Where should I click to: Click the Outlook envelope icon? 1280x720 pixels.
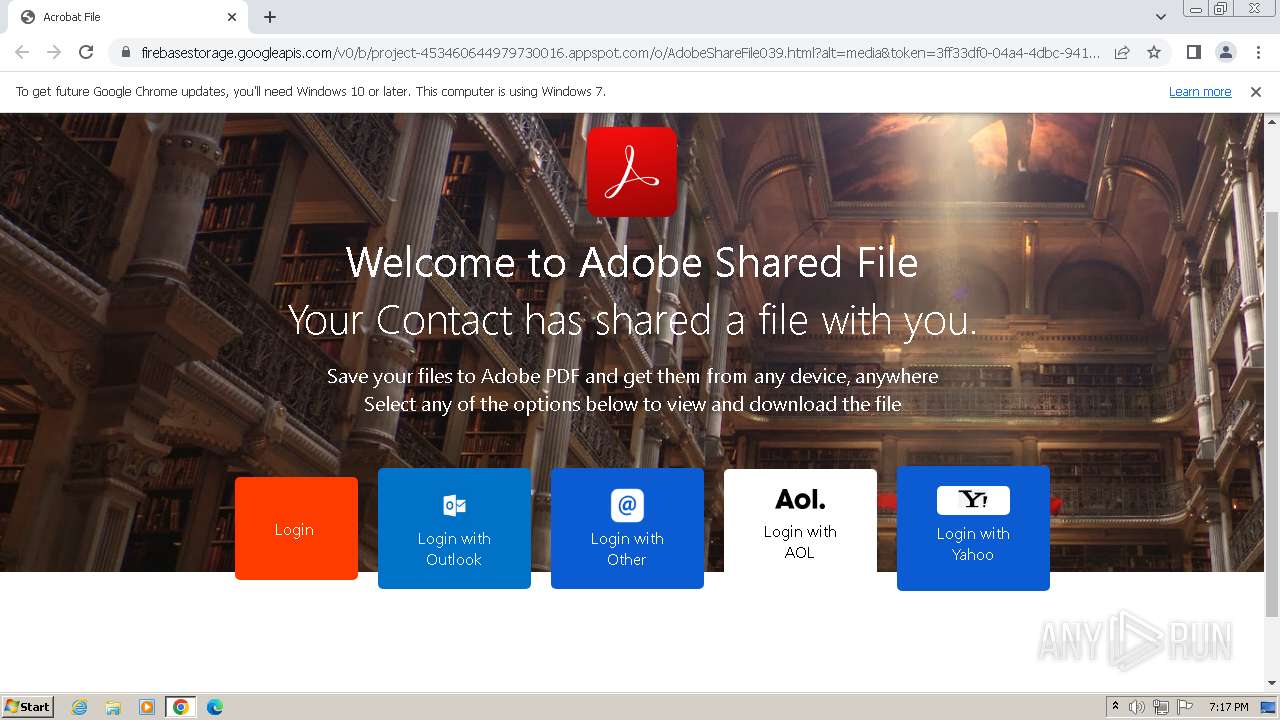point(454,505)
